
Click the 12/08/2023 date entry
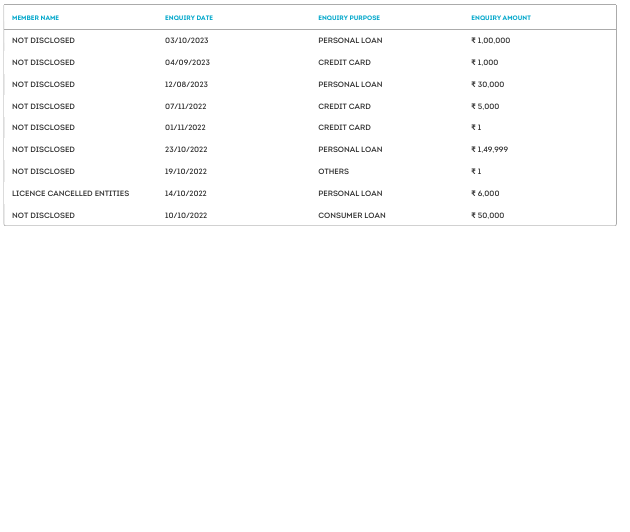187,85
